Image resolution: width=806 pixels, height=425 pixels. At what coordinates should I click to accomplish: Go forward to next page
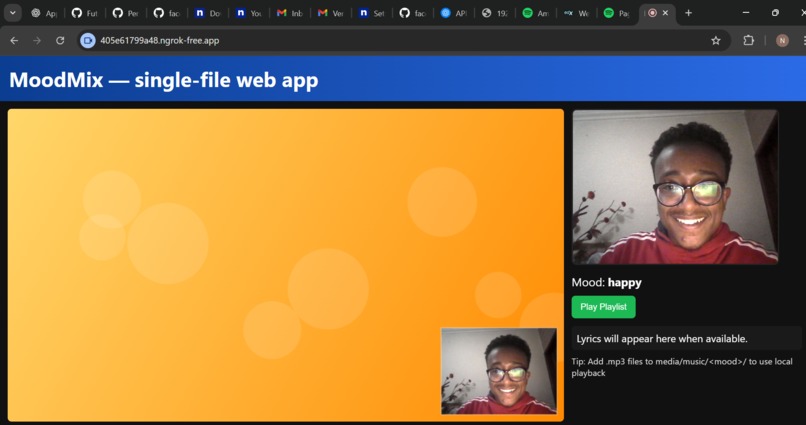[x=37, y=41]
